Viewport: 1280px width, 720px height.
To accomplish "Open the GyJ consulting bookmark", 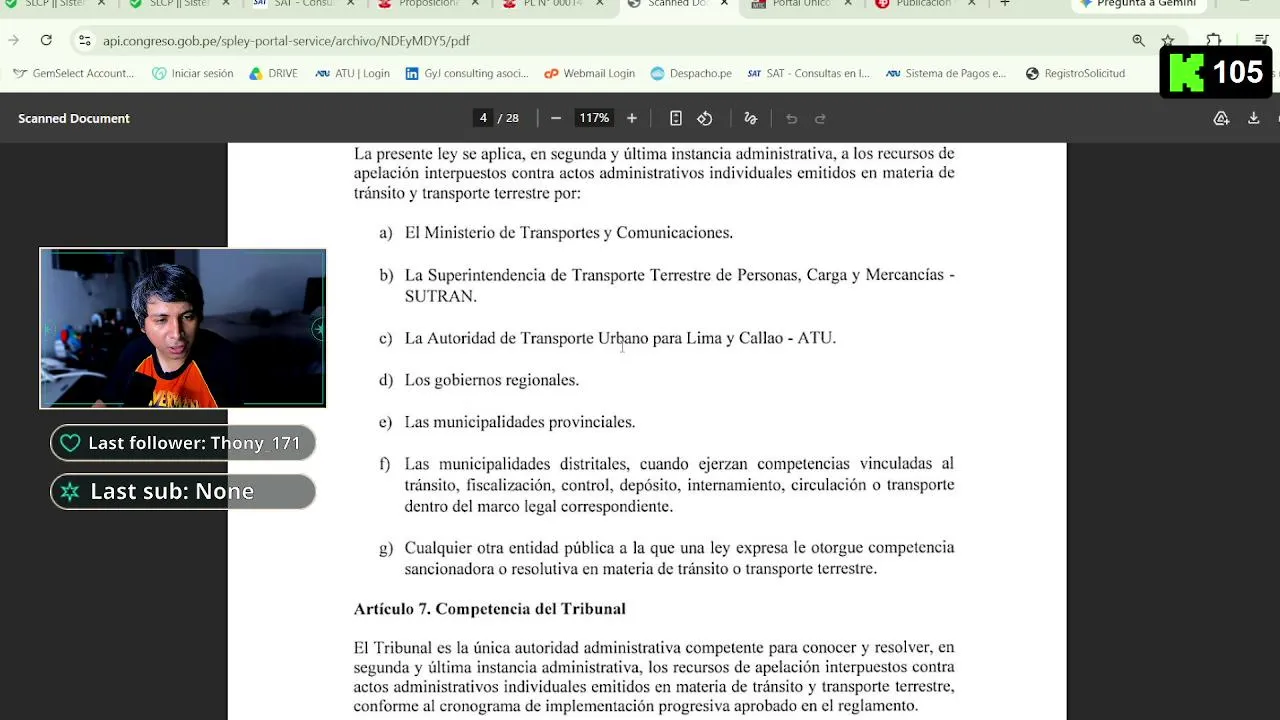I will [x=467, y=73].
